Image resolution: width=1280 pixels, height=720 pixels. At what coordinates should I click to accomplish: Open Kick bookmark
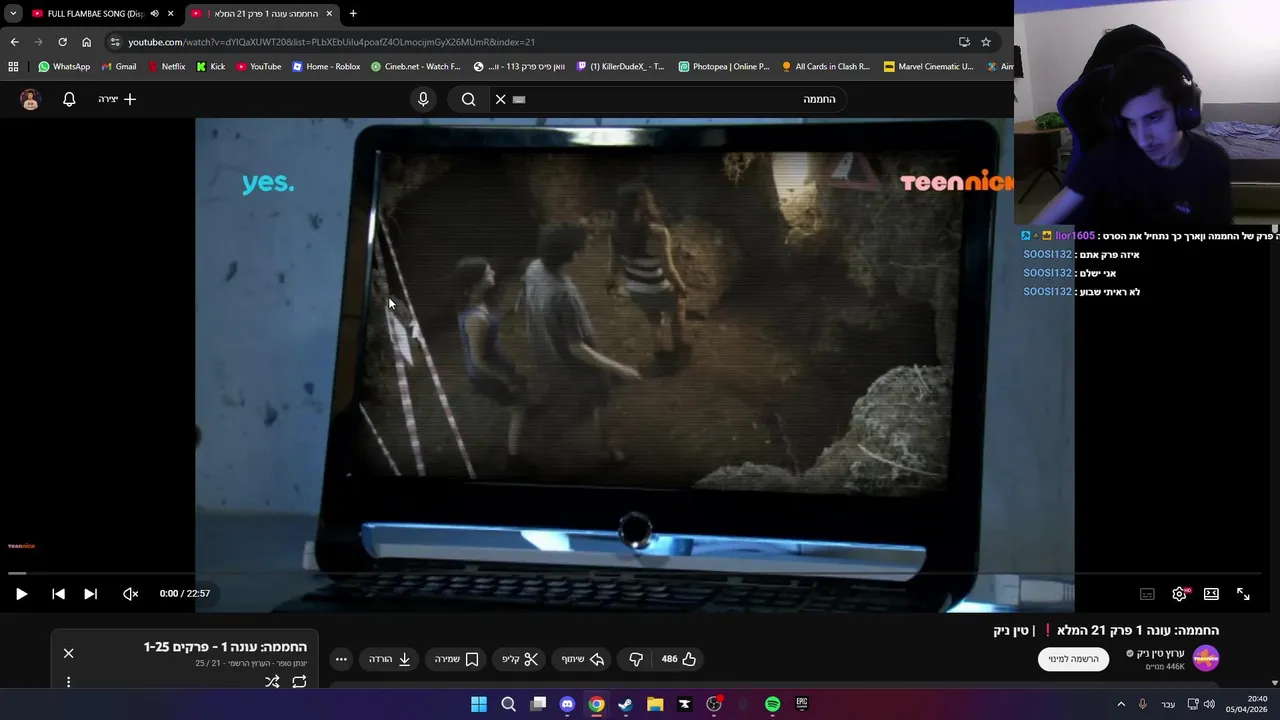tap(211, 67)
